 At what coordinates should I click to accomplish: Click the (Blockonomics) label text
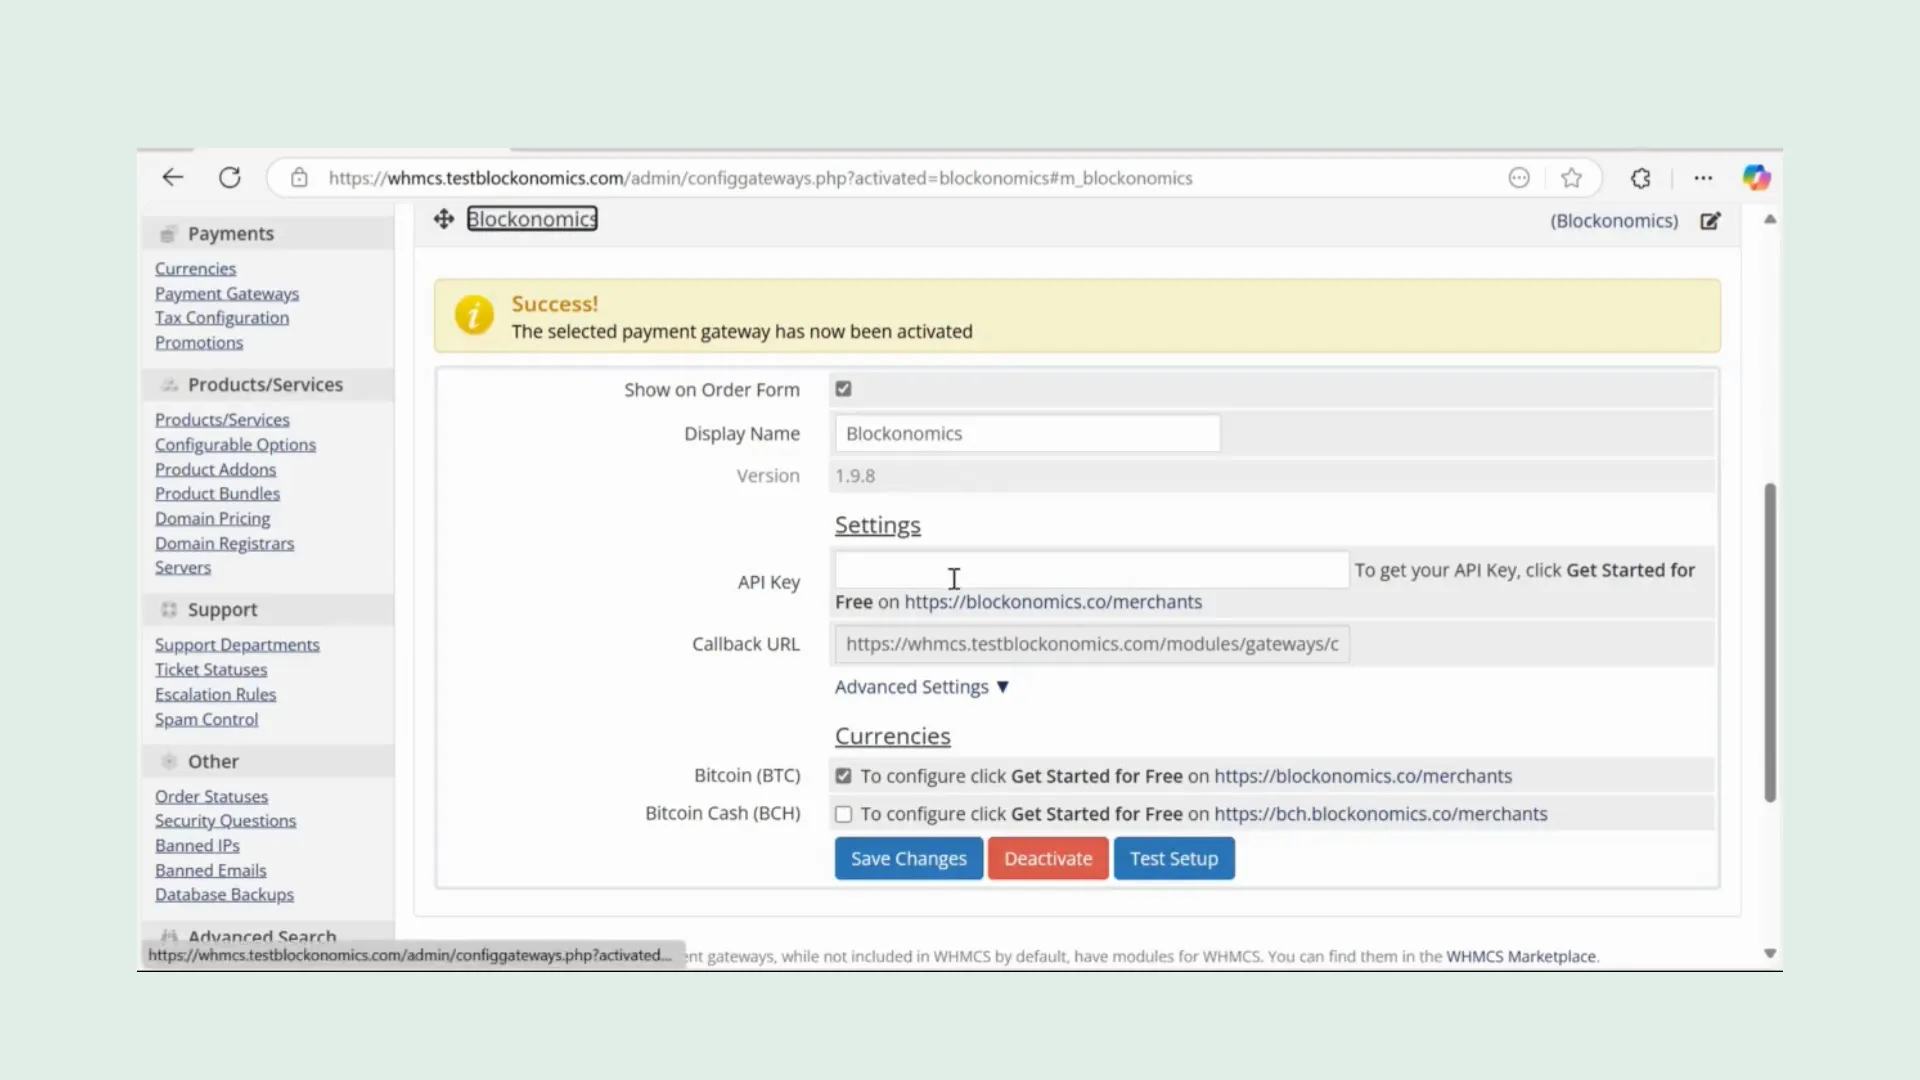coord(1614,221)
